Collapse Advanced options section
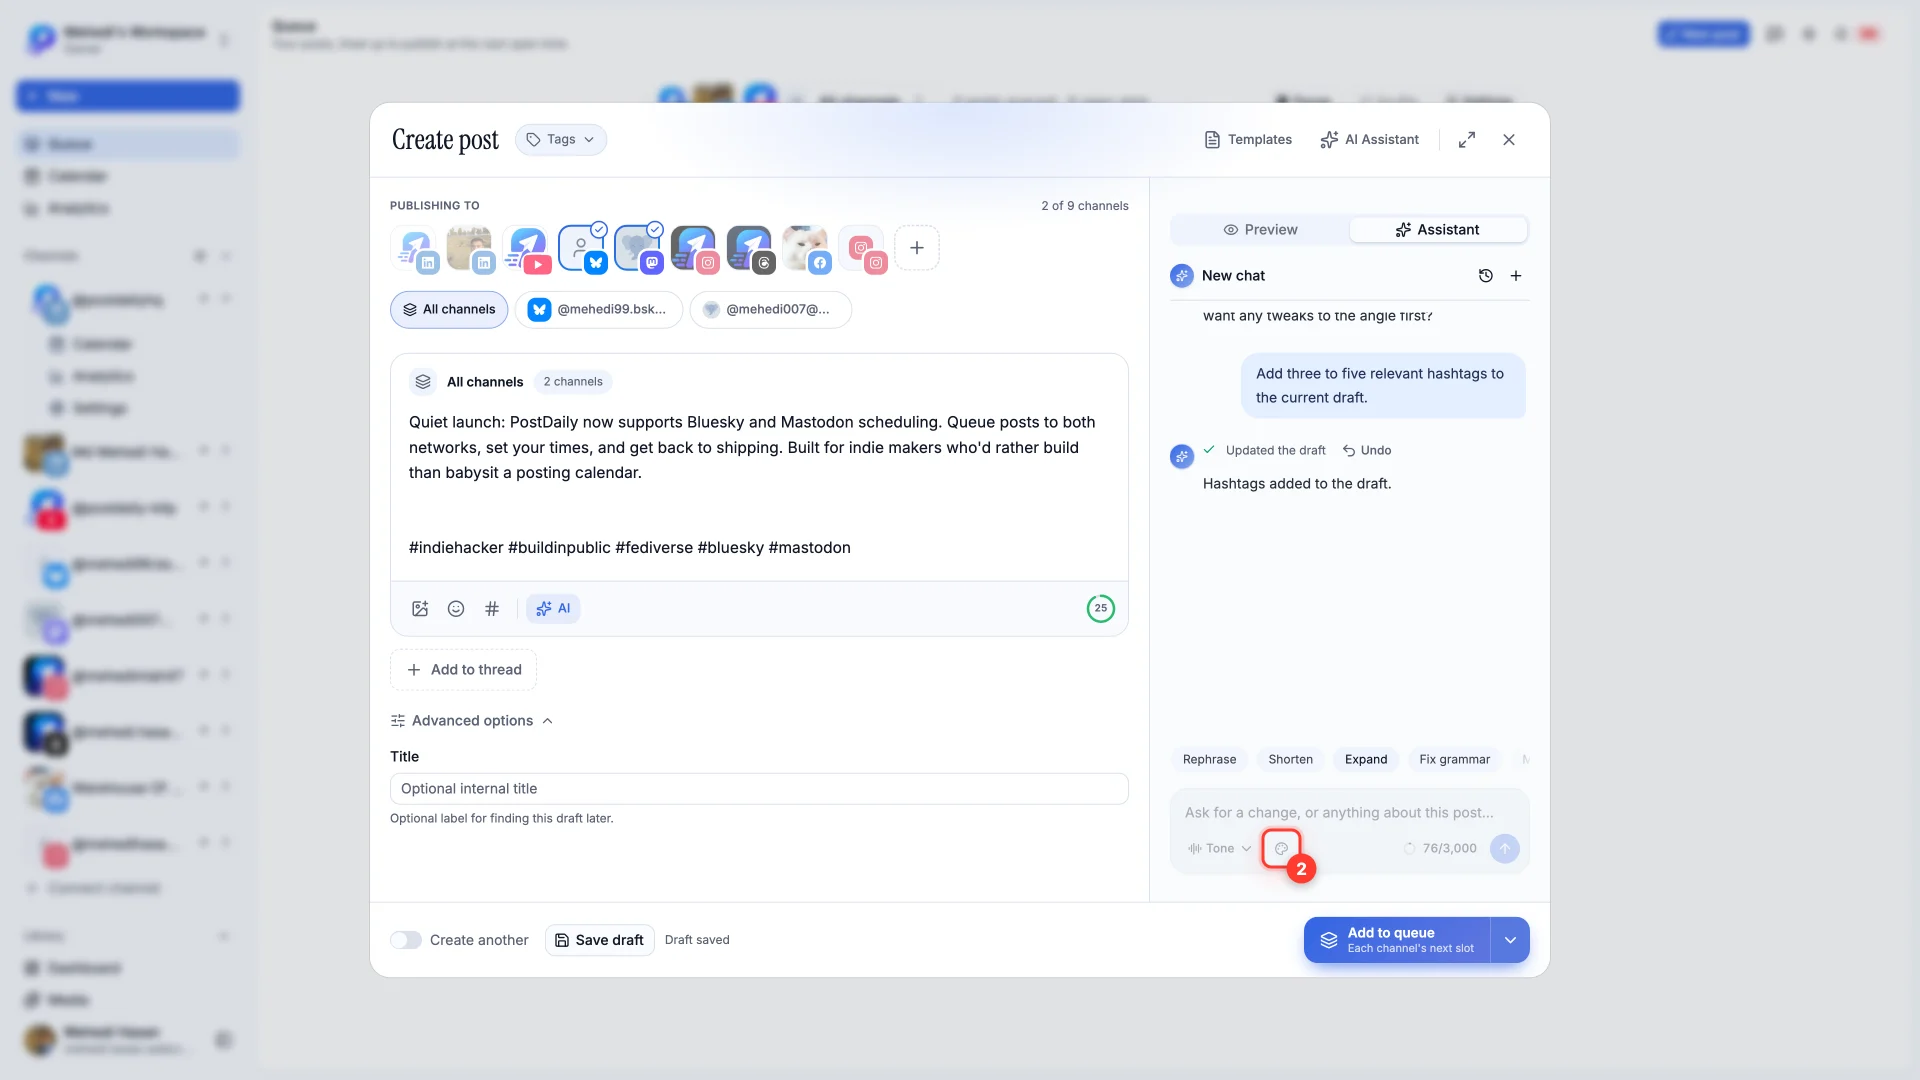This screenshot has width=1920, height=1080. 472,721
